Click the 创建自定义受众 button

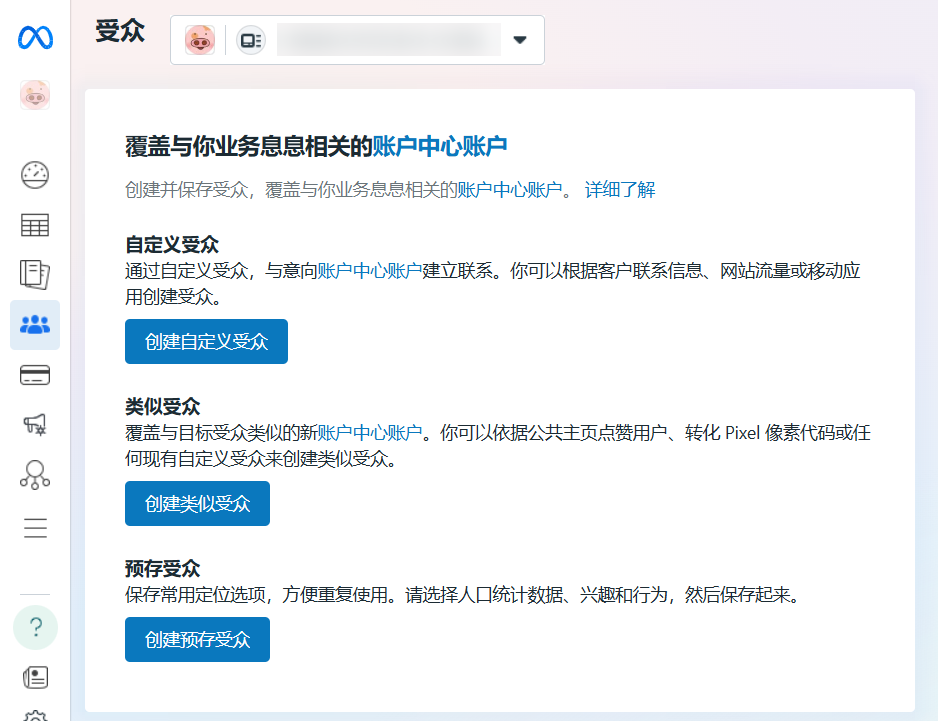[x=206, y=342]
